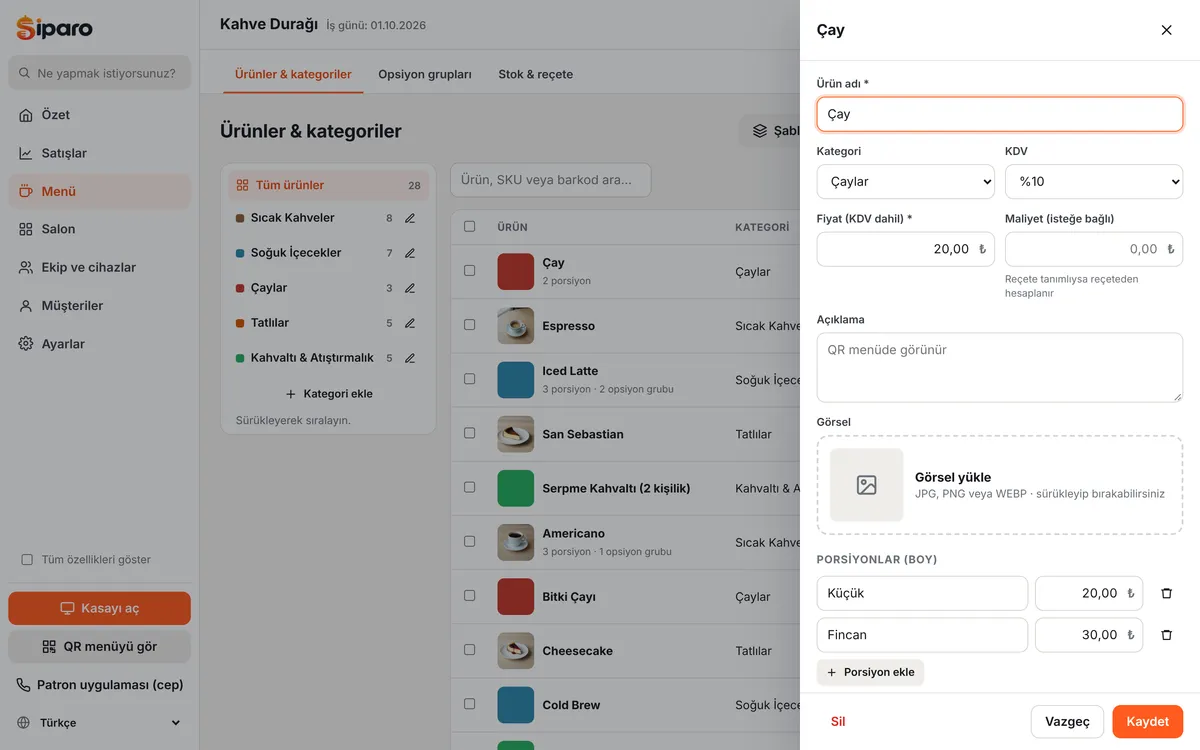The width and height of the screenshot is (1200, 750).
Task: Edit the Çaylar category pencil icon
Action: pyautogui.click(x=410, y=288)
